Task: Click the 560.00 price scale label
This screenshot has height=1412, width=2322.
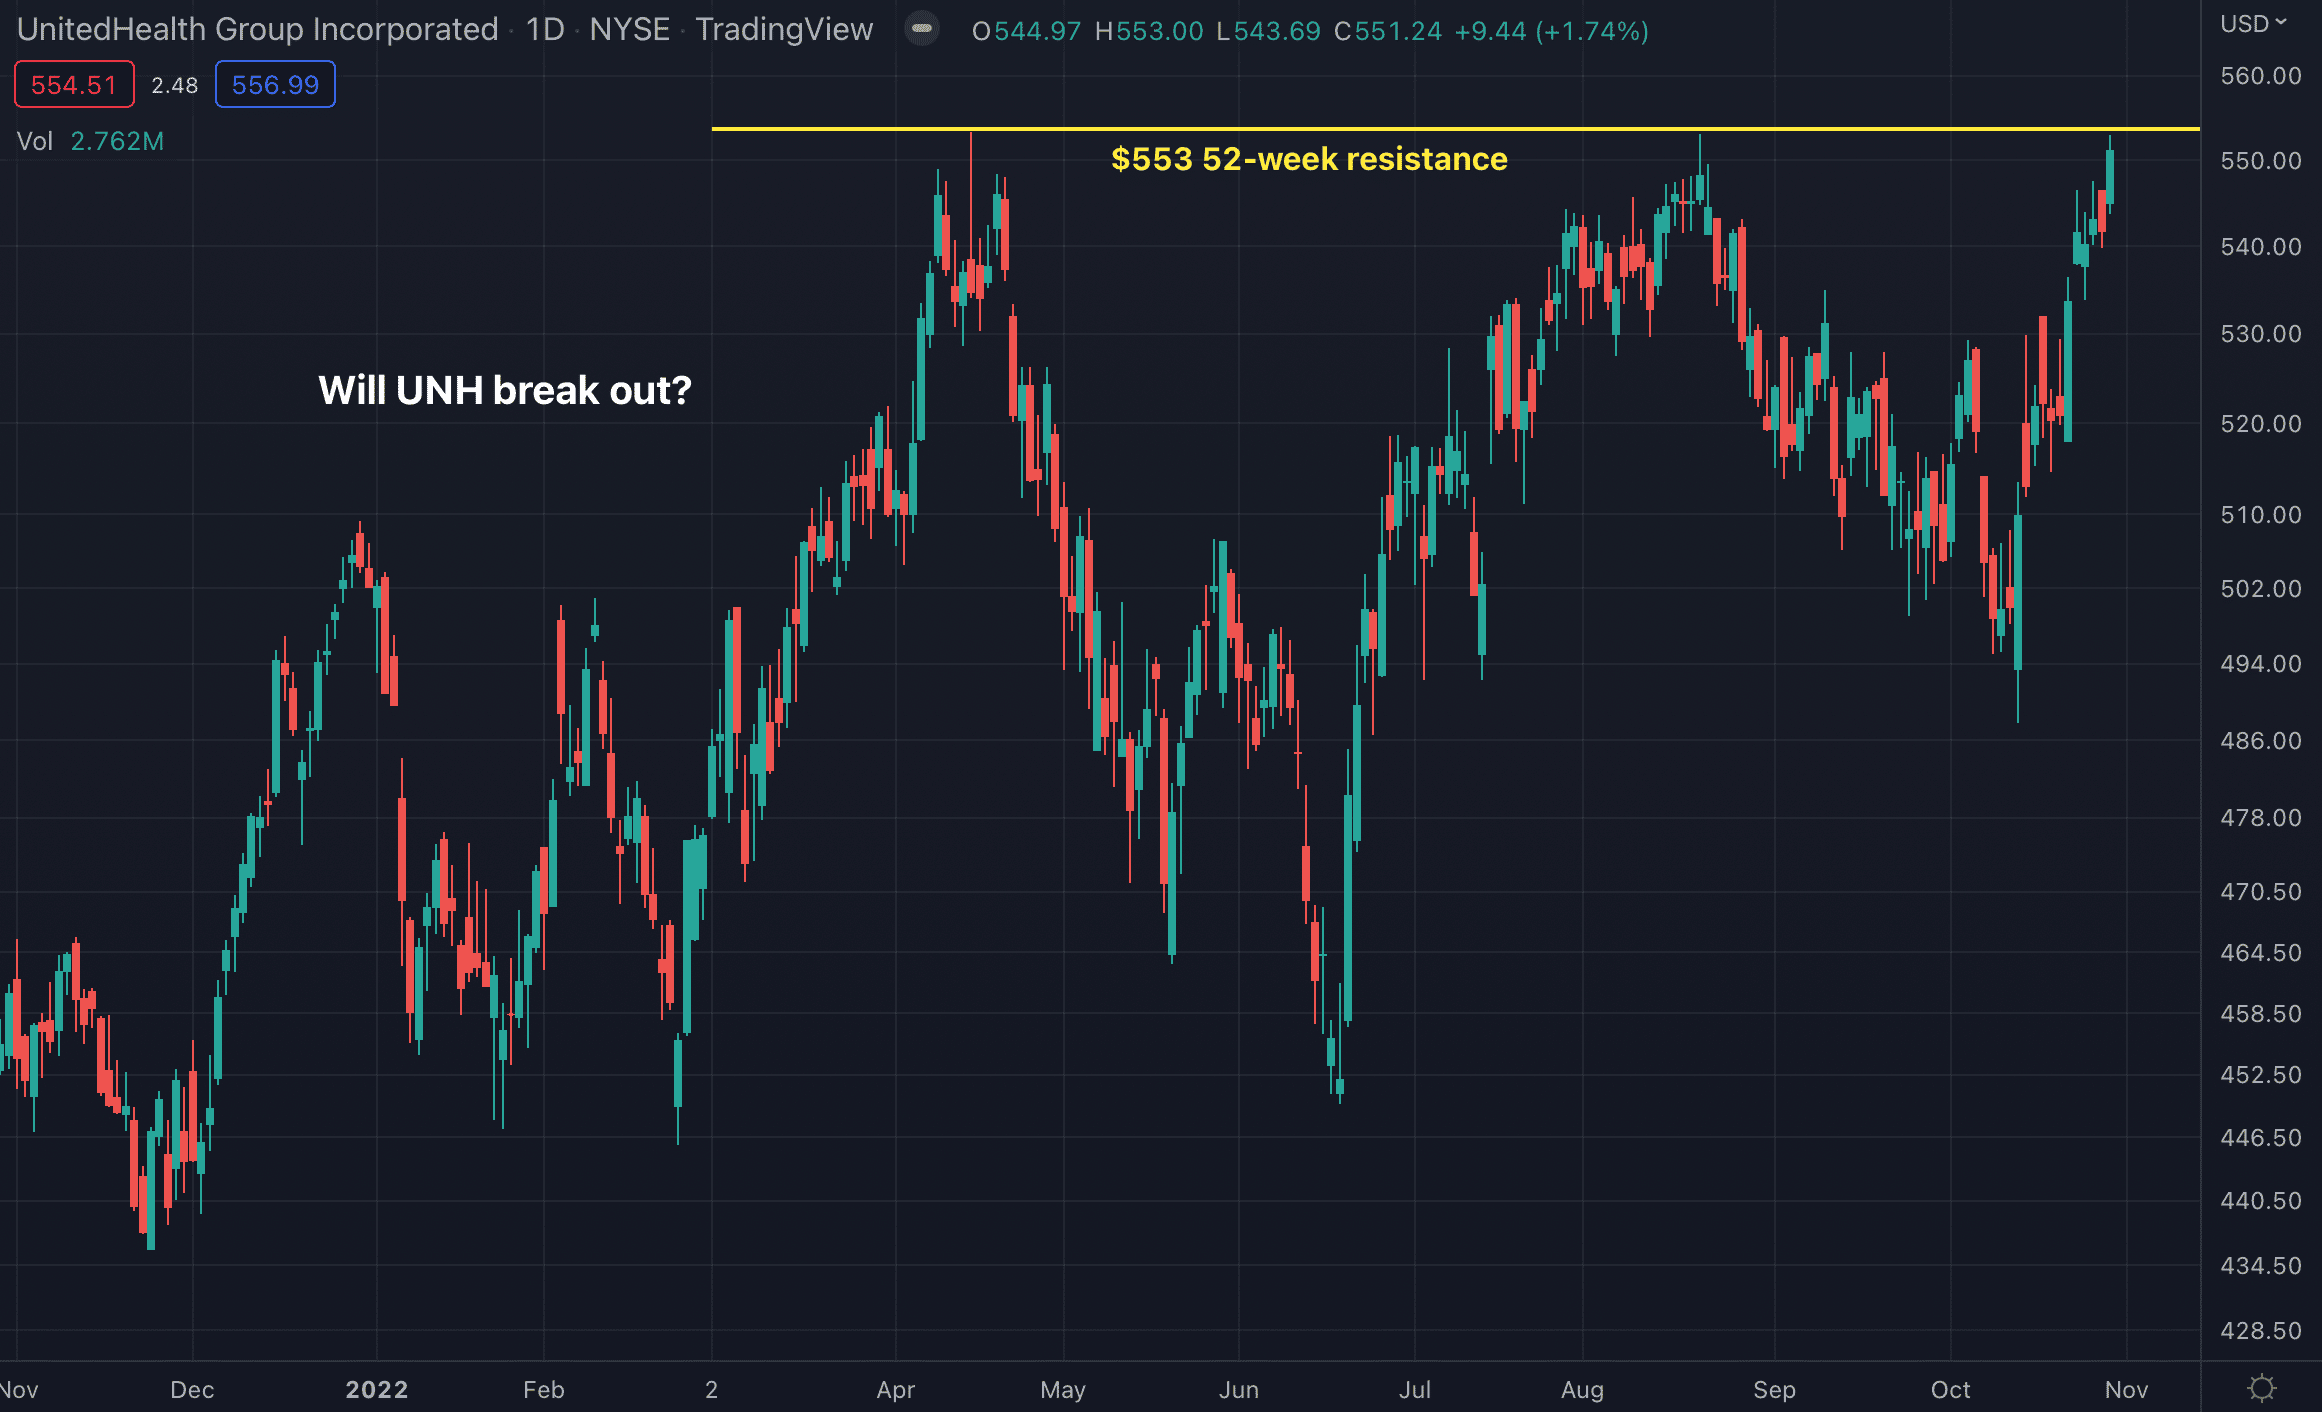Action: [2260, 76]
